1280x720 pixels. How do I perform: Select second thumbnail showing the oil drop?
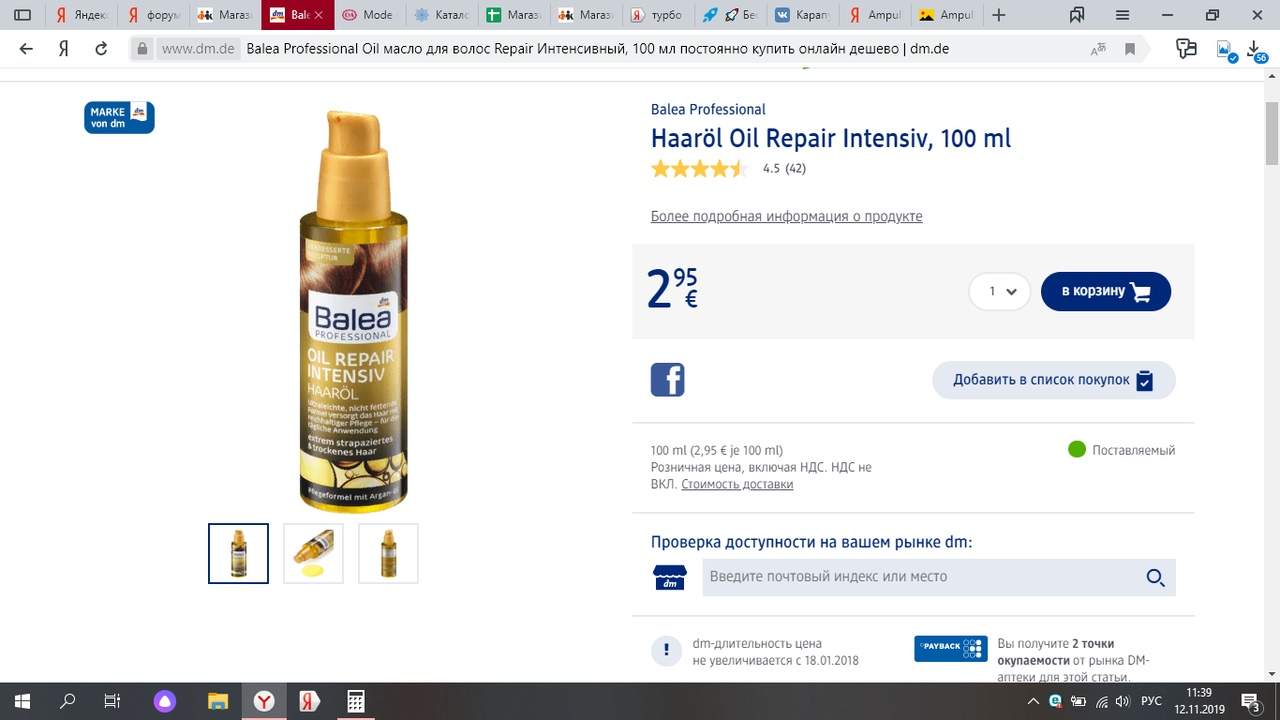coord(313,553)
